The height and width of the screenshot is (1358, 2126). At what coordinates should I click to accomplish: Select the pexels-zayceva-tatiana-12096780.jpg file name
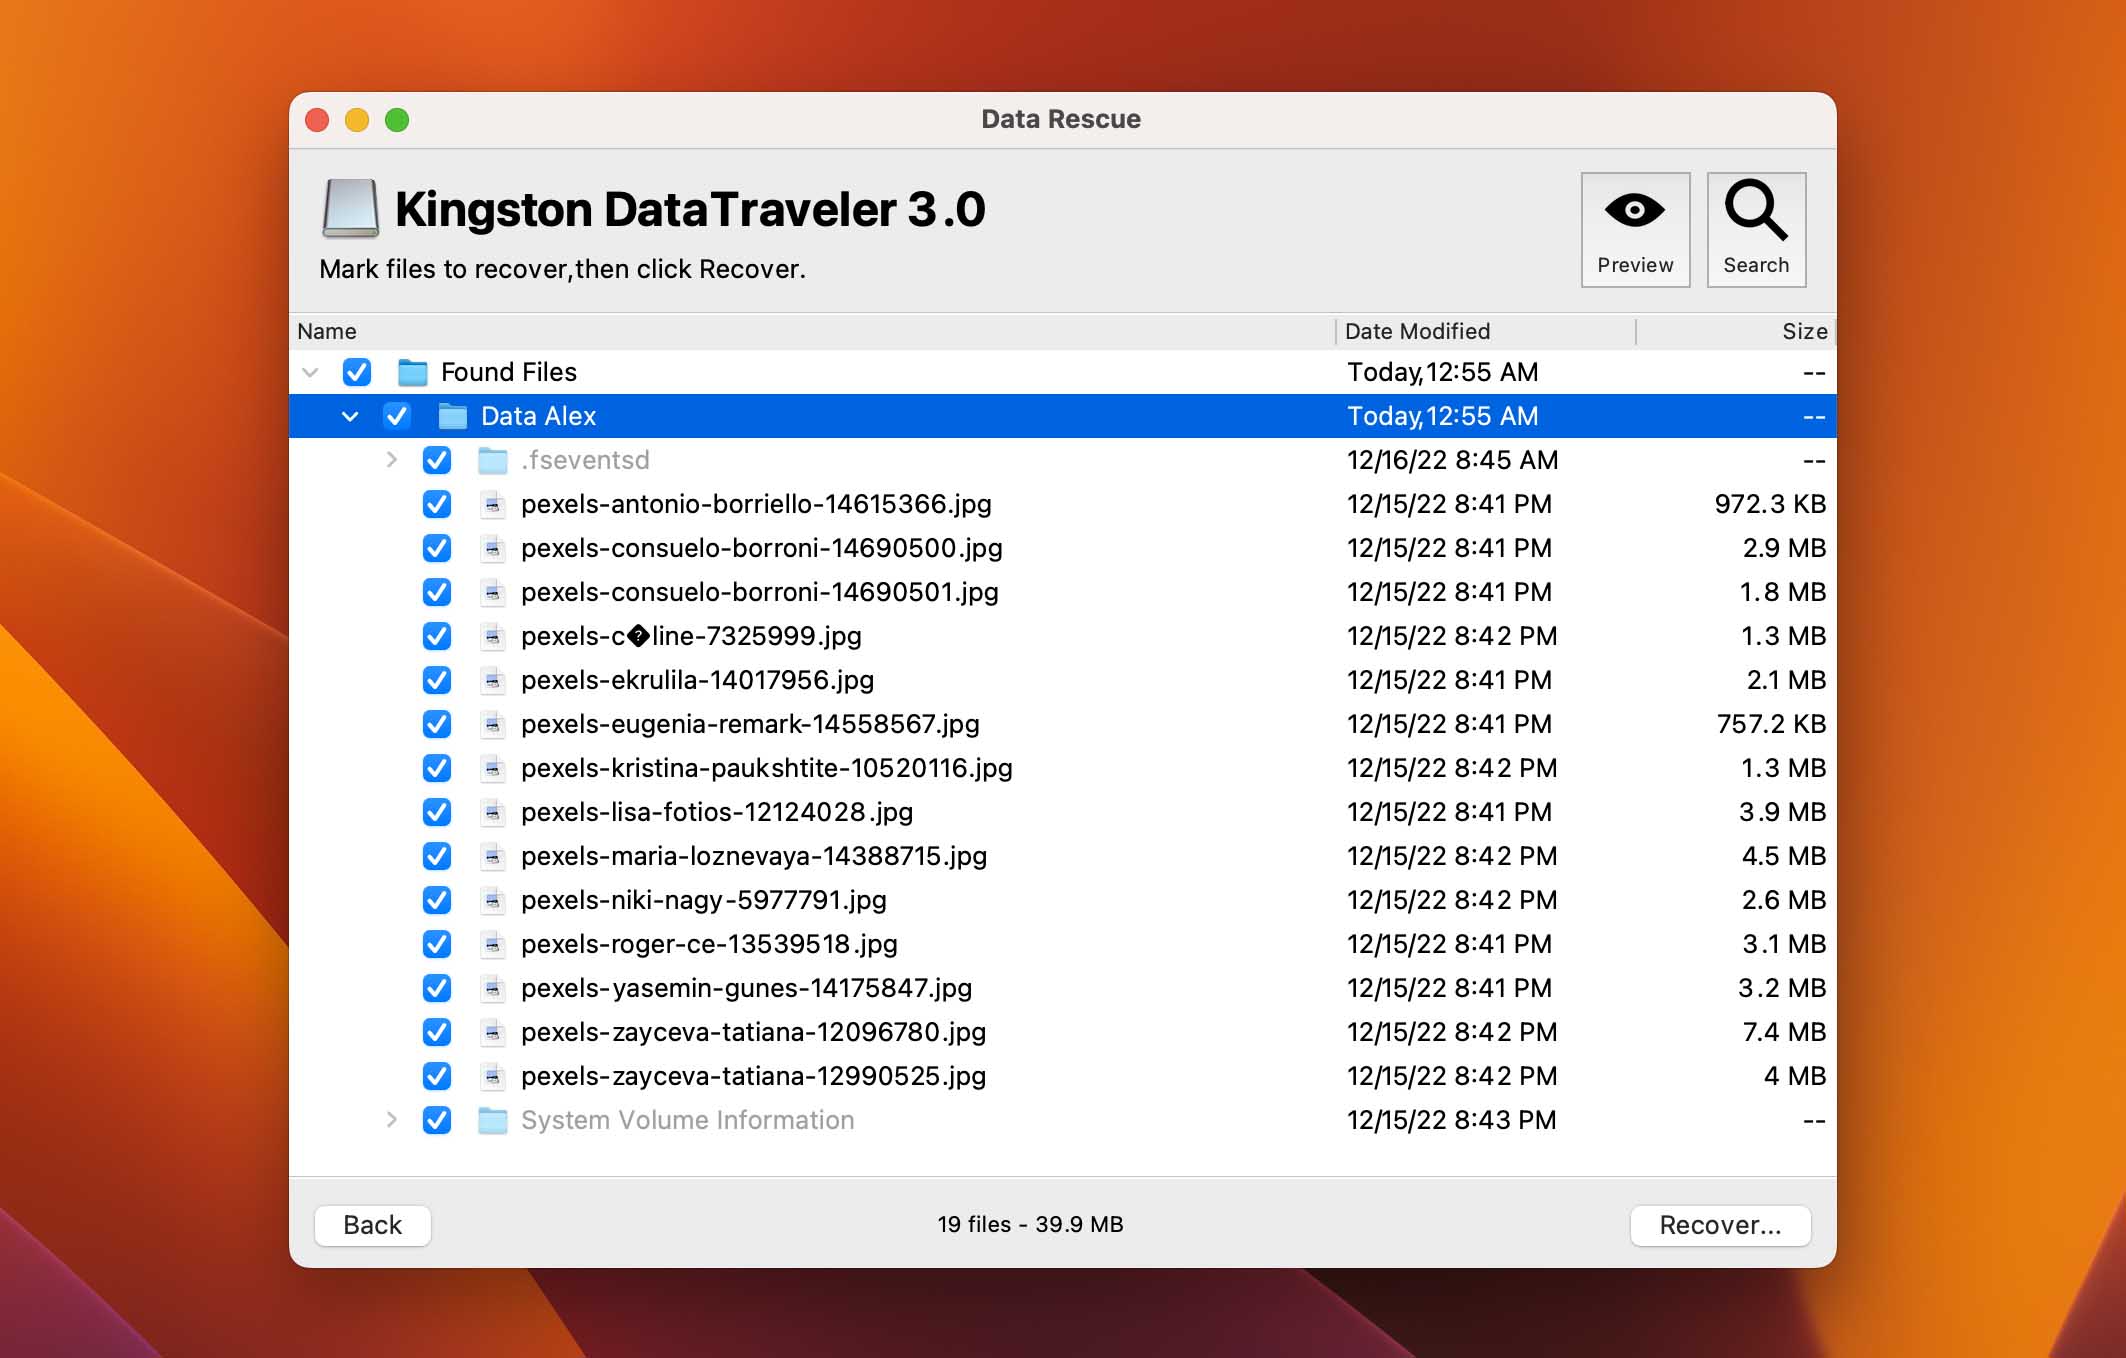(754, 1033)
